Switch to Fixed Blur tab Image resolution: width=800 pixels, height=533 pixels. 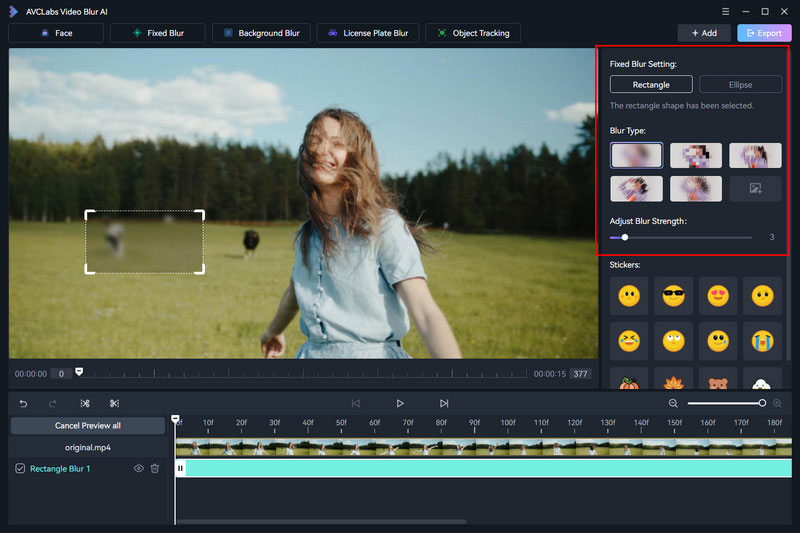158,33
